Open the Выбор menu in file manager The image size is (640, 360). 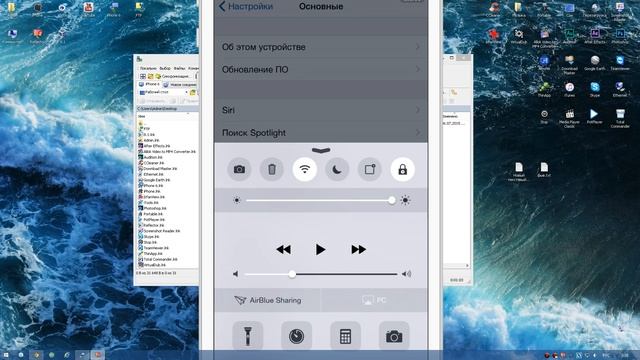pyautogui.click(x=165, y=68)
